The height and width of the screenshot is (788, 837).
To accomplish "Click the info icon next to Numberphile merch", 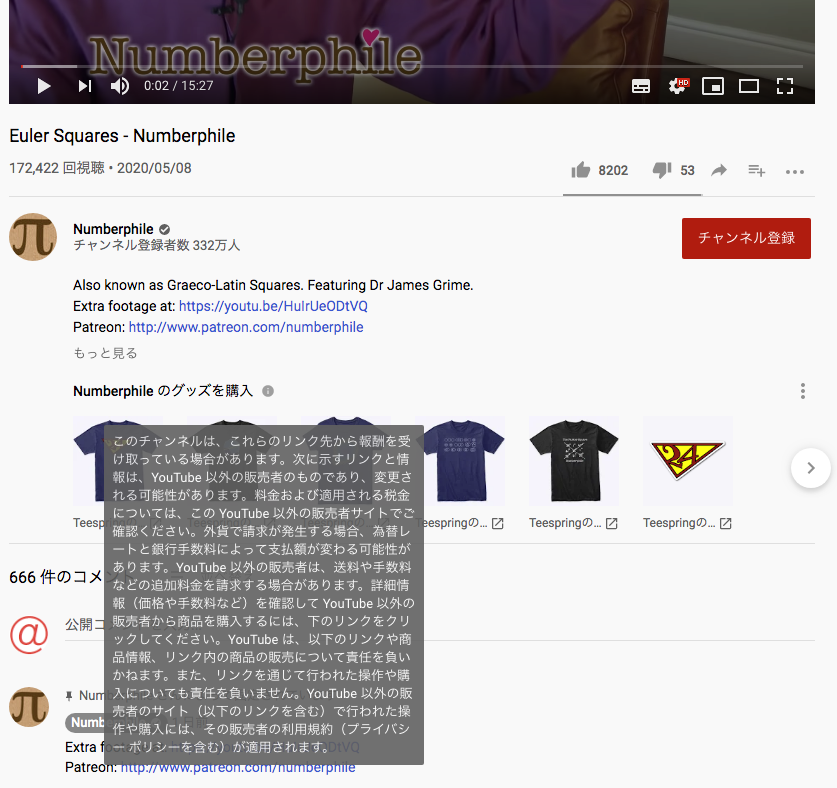I will [267, 391].
